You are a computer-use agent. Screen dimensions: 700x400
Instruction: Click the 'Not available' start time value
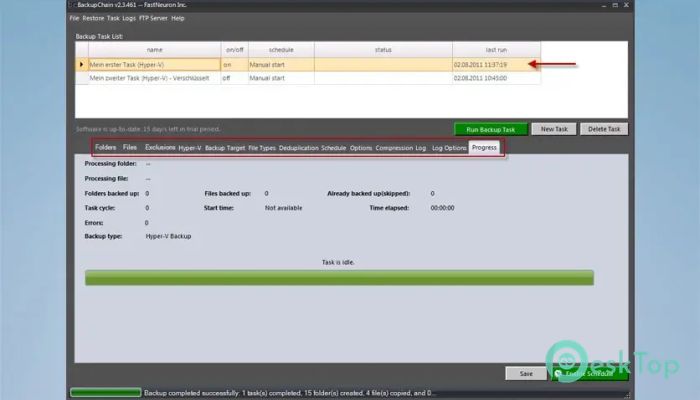283,208
